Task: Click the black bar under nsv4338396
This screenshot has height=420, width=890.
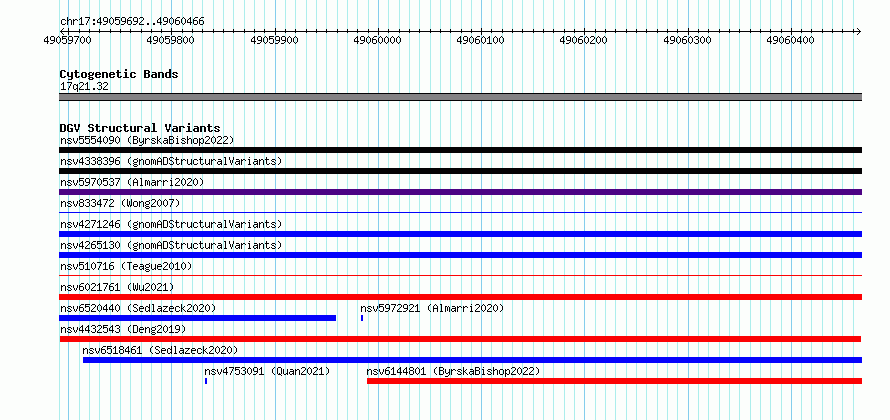Action: (x=460, y=171)
